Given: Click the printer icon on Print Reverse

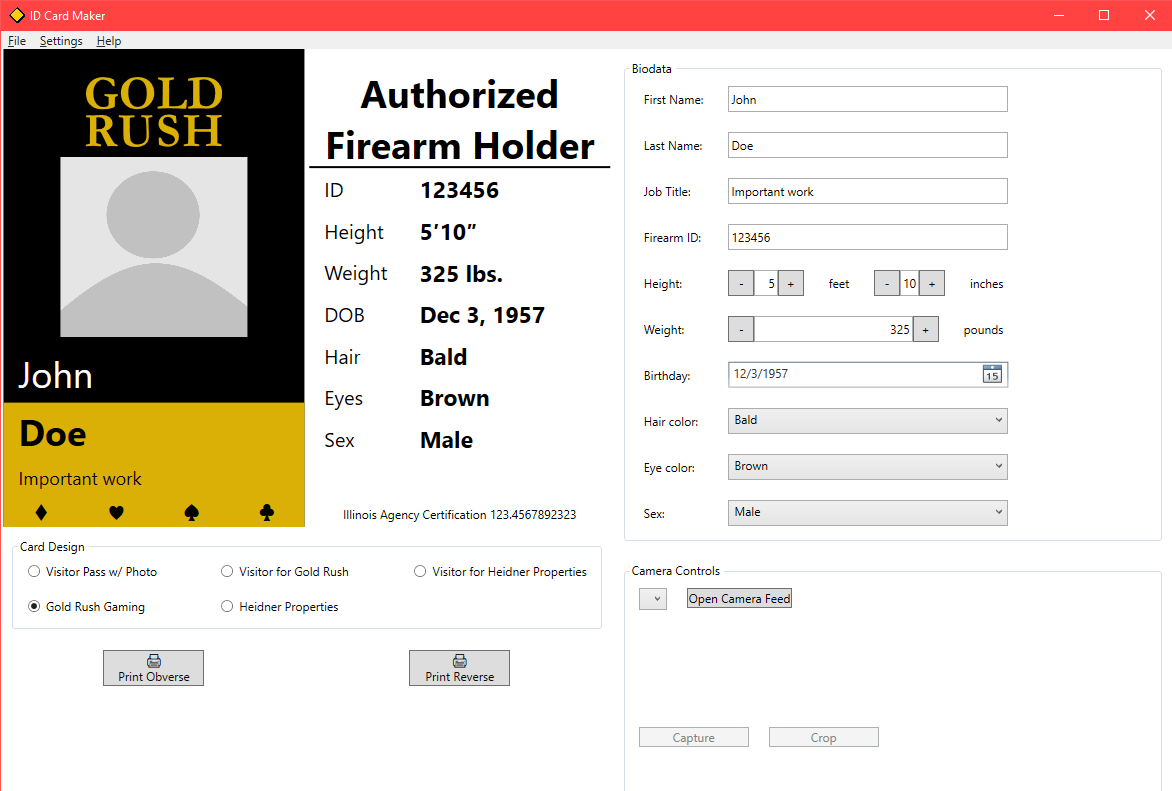Looking at the screenshot, I should (x=459, y=661).
